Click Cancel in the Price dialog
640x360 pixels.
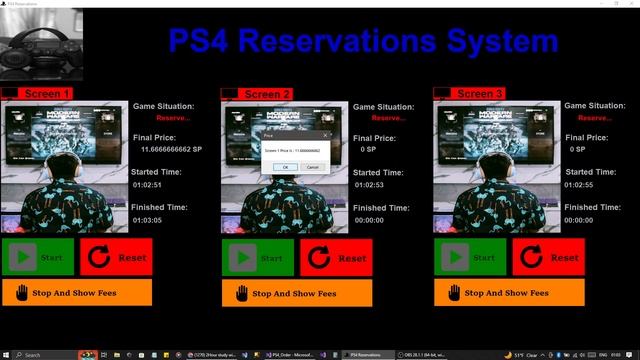[x=312, y=167]
